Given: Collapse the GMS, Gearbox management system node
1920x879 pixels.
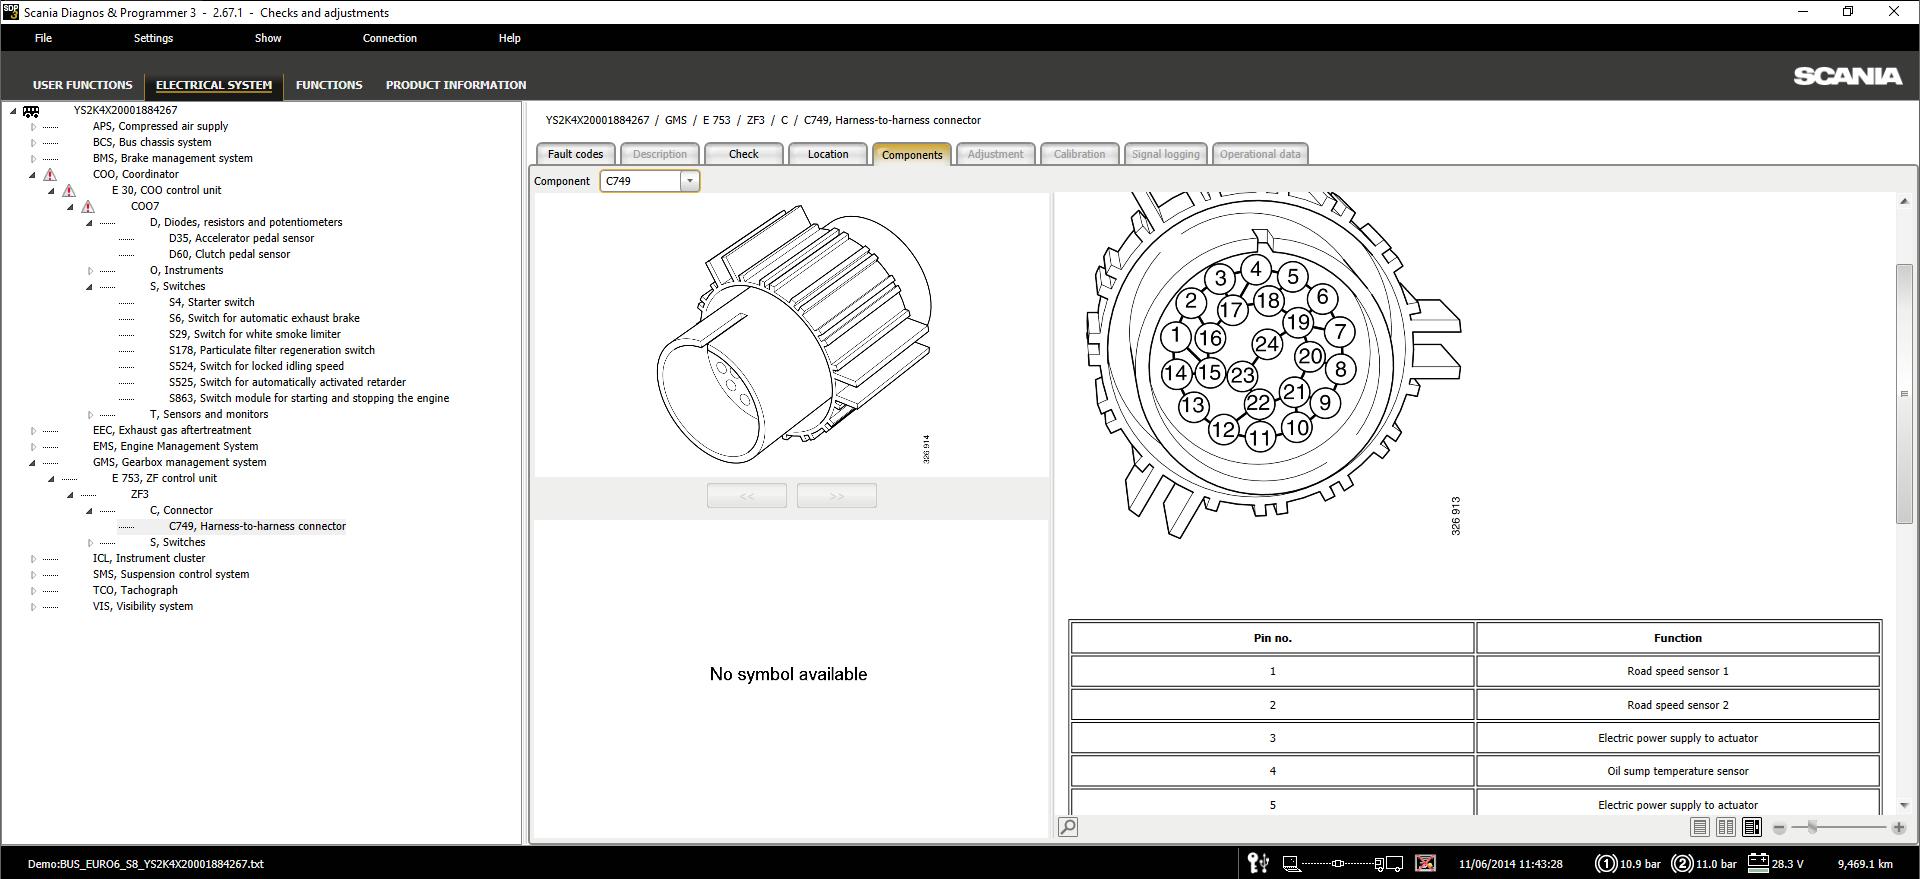Looking at the screenshot, I should [x=33, y=463].
